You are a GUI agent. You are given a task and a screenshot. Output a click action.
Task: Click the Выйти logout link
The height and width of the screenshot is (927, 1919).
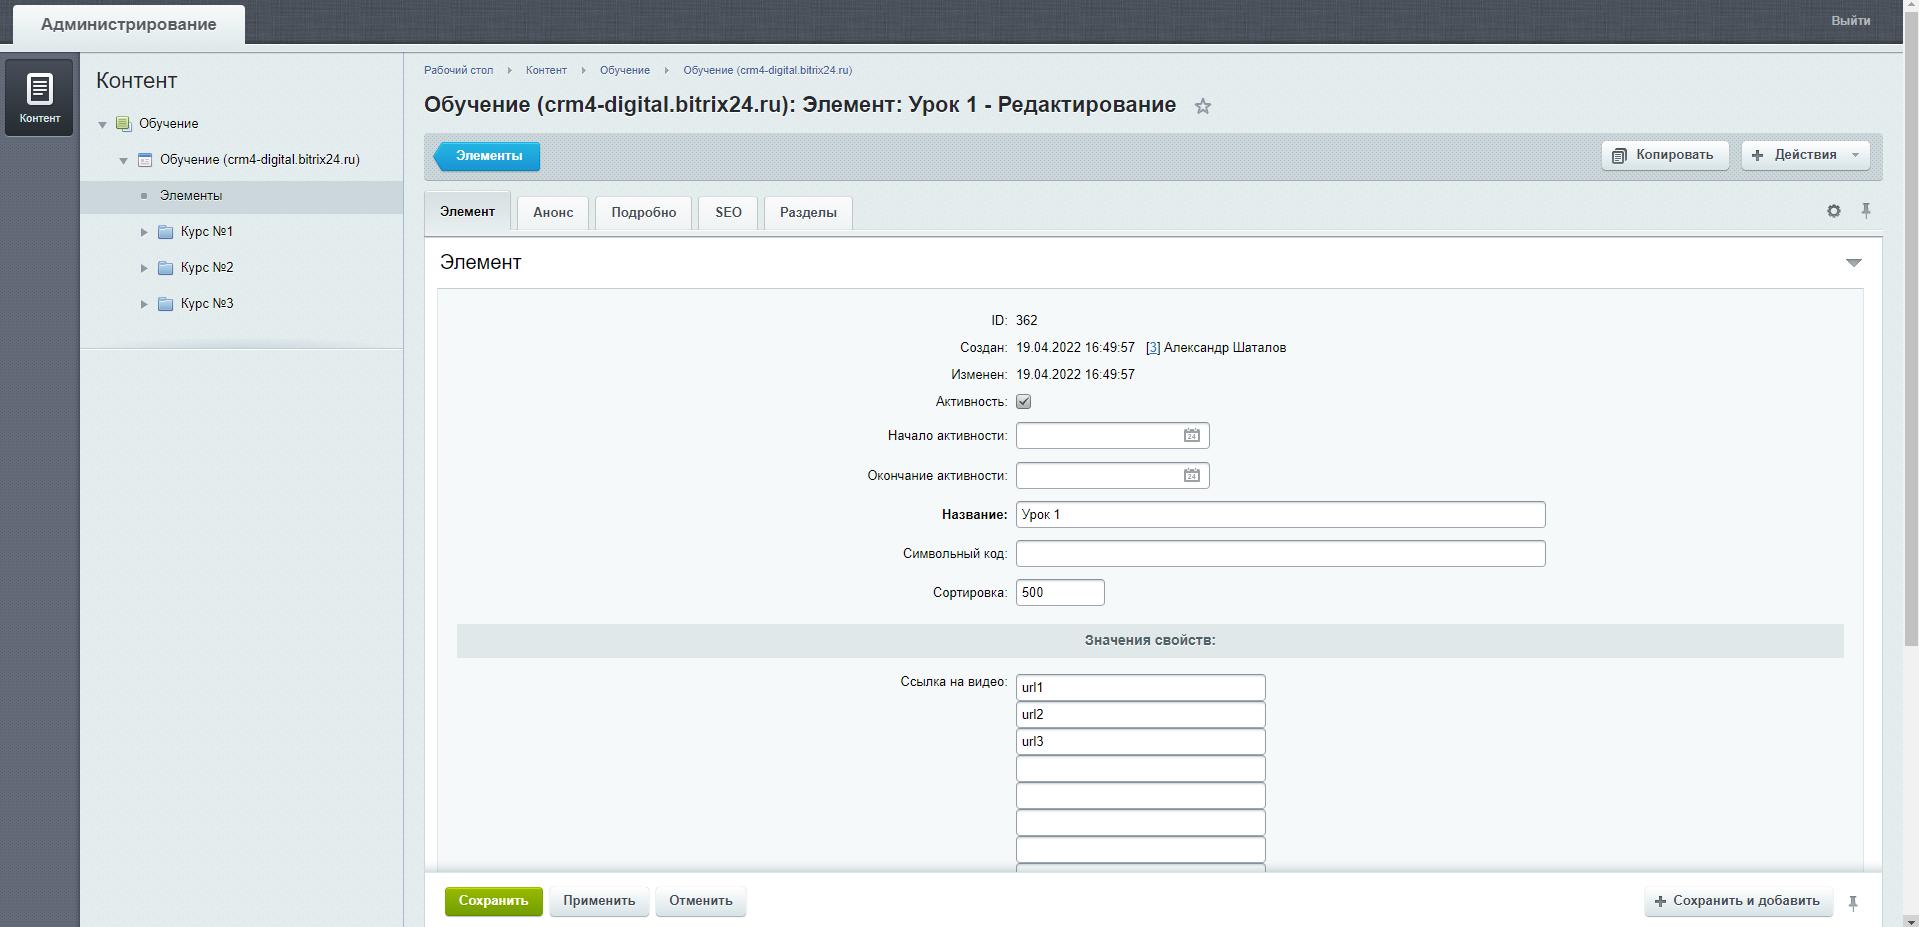click(1850, 21)
